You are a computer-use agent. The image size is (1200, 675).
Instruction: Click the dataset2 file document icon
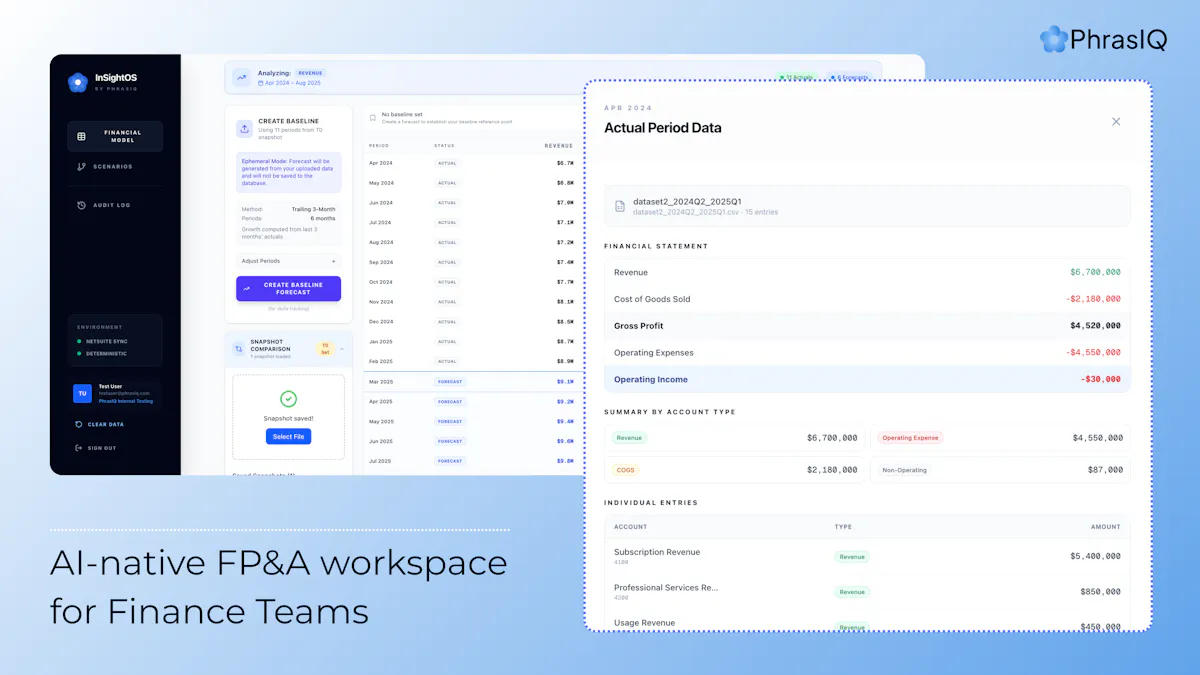point(620,206)
